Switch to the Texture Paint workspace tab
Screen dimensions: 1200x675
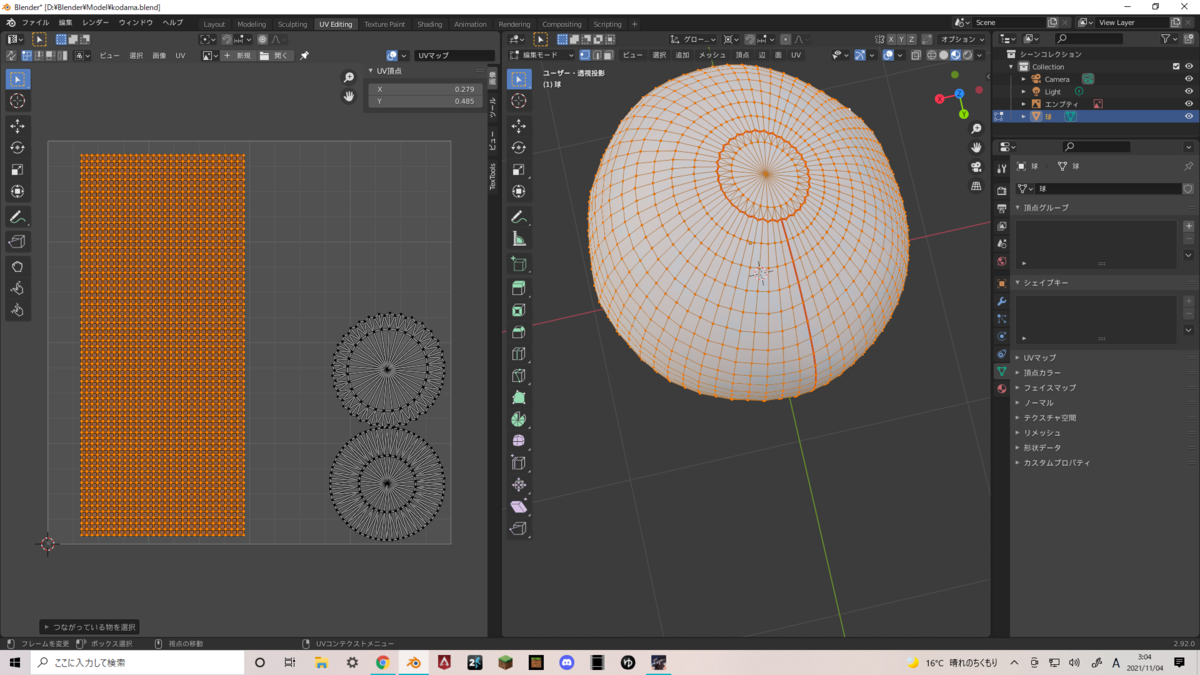click(385, 24)
